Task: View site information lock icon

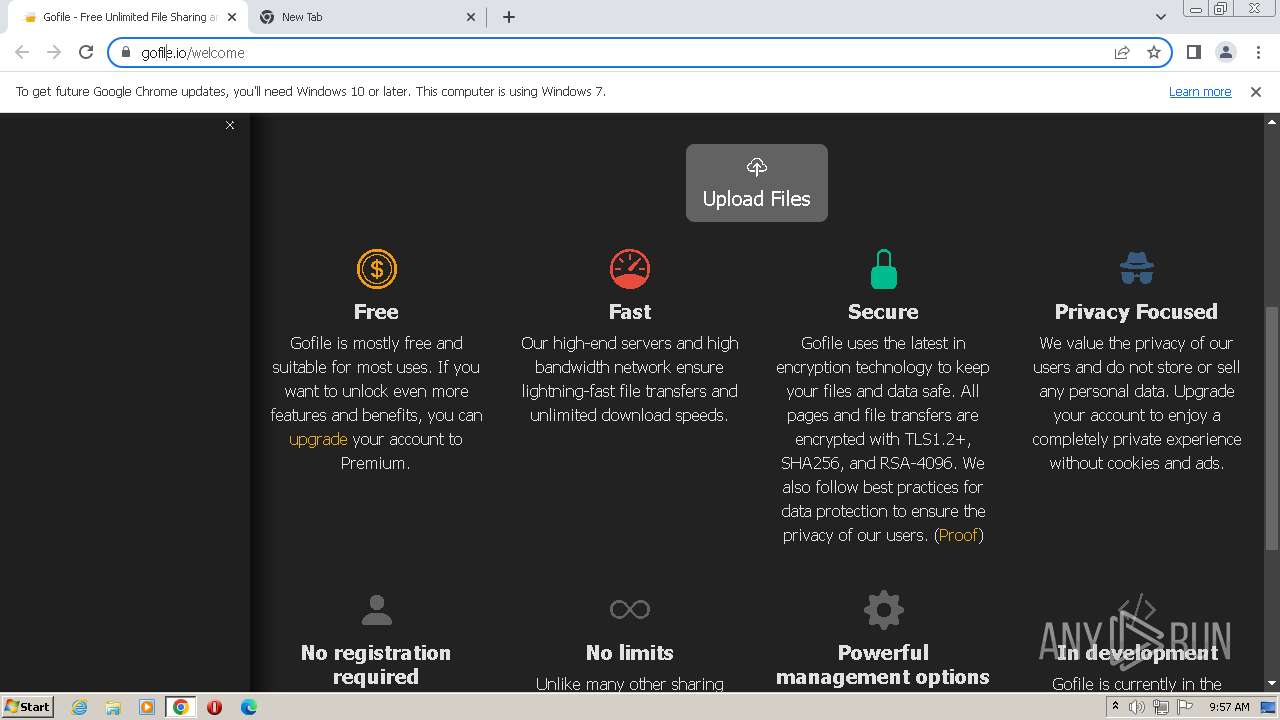Action: [125, 52]
